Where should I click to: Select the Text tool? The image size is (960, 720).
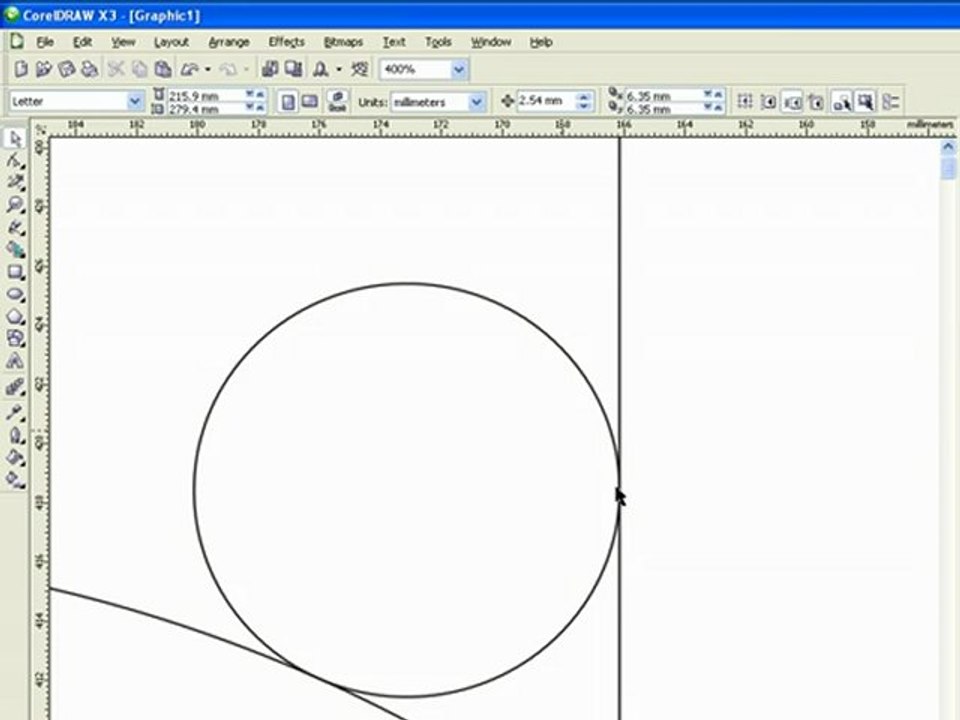point(15,361)
